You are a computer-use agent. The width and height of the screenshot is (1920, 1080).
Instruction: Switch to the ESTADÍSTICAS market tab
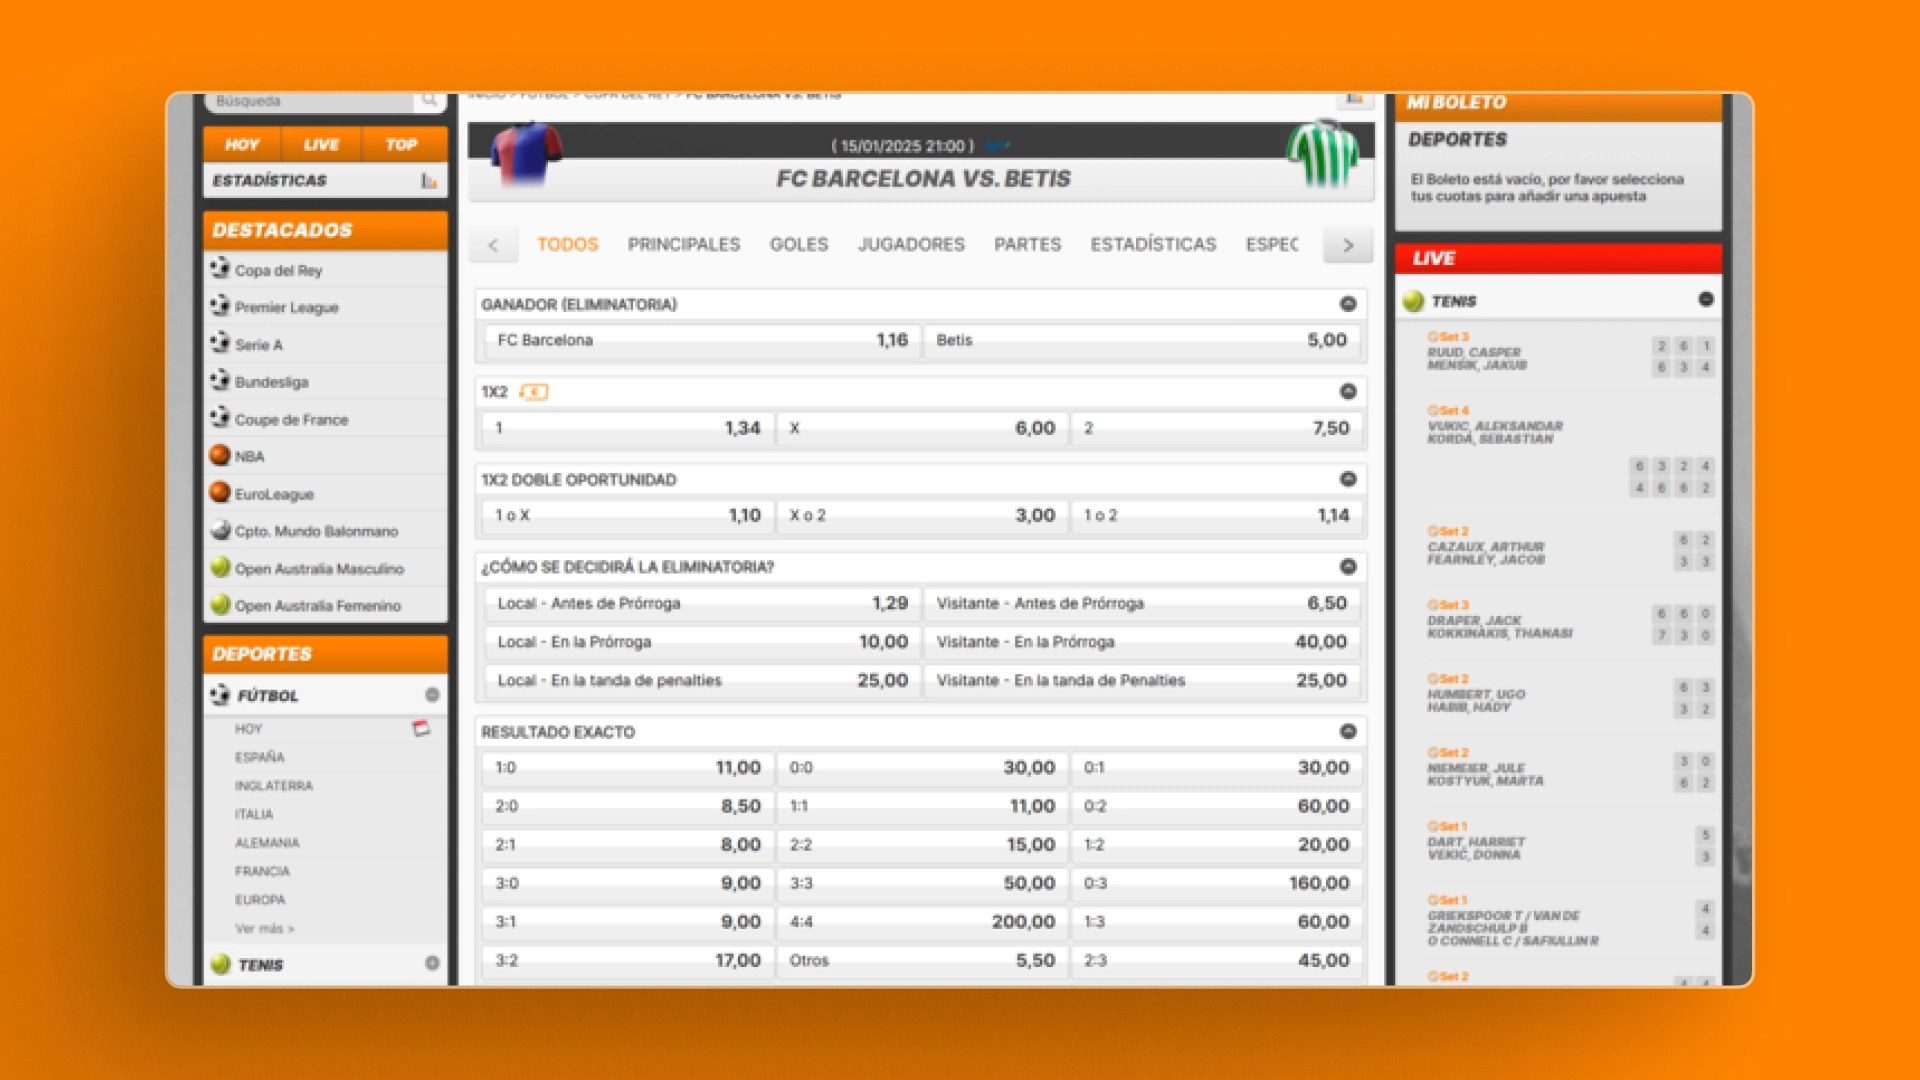1153,244
